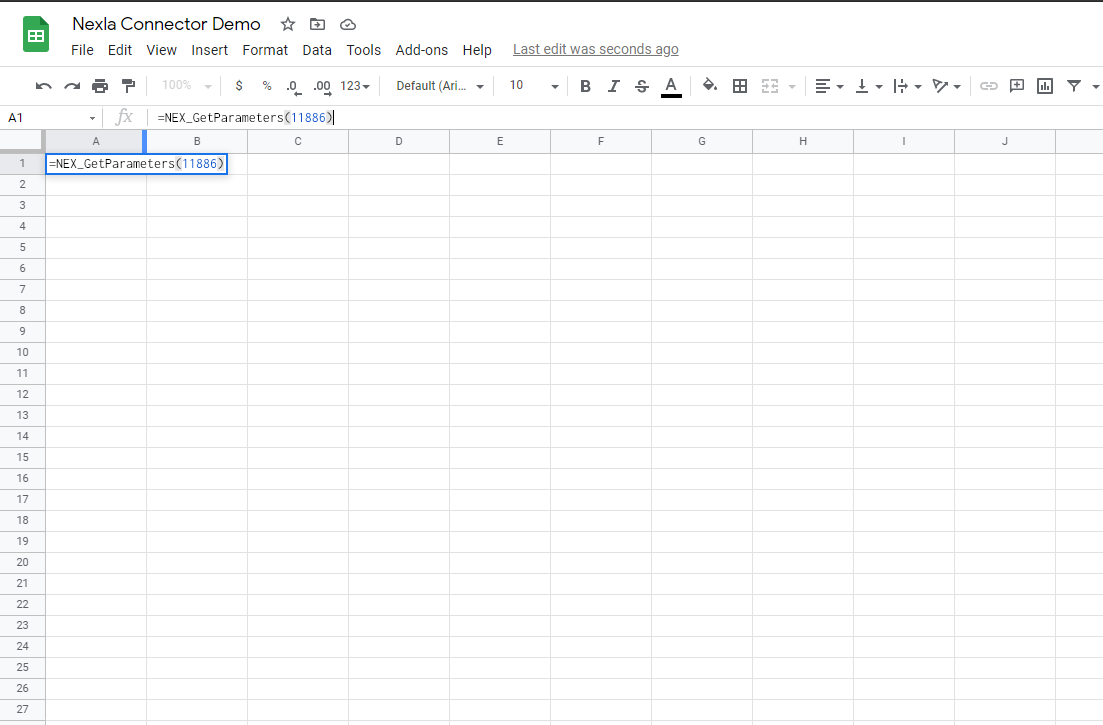The width and height of the screenshot is (1103, 725).
Task: Open the font family dropdown
Action: pyautogui.click(x=440, y=86)
